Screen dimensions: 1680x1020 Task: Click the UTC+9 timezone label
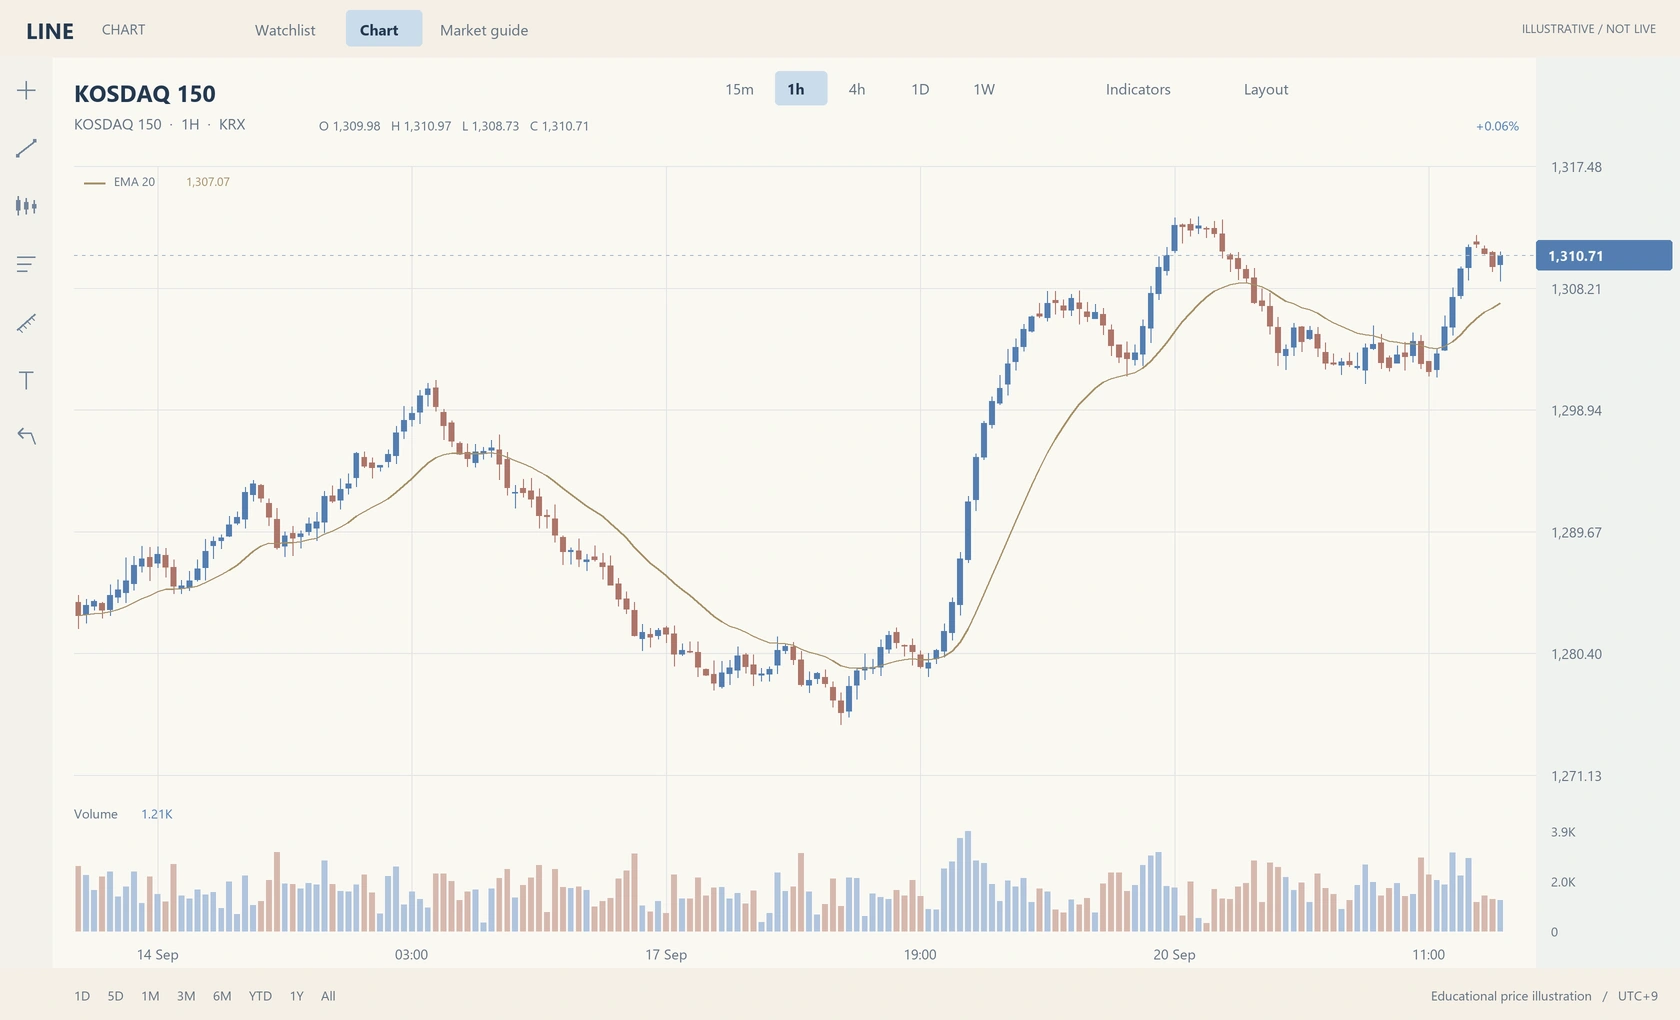click(x=1638, y=996)
